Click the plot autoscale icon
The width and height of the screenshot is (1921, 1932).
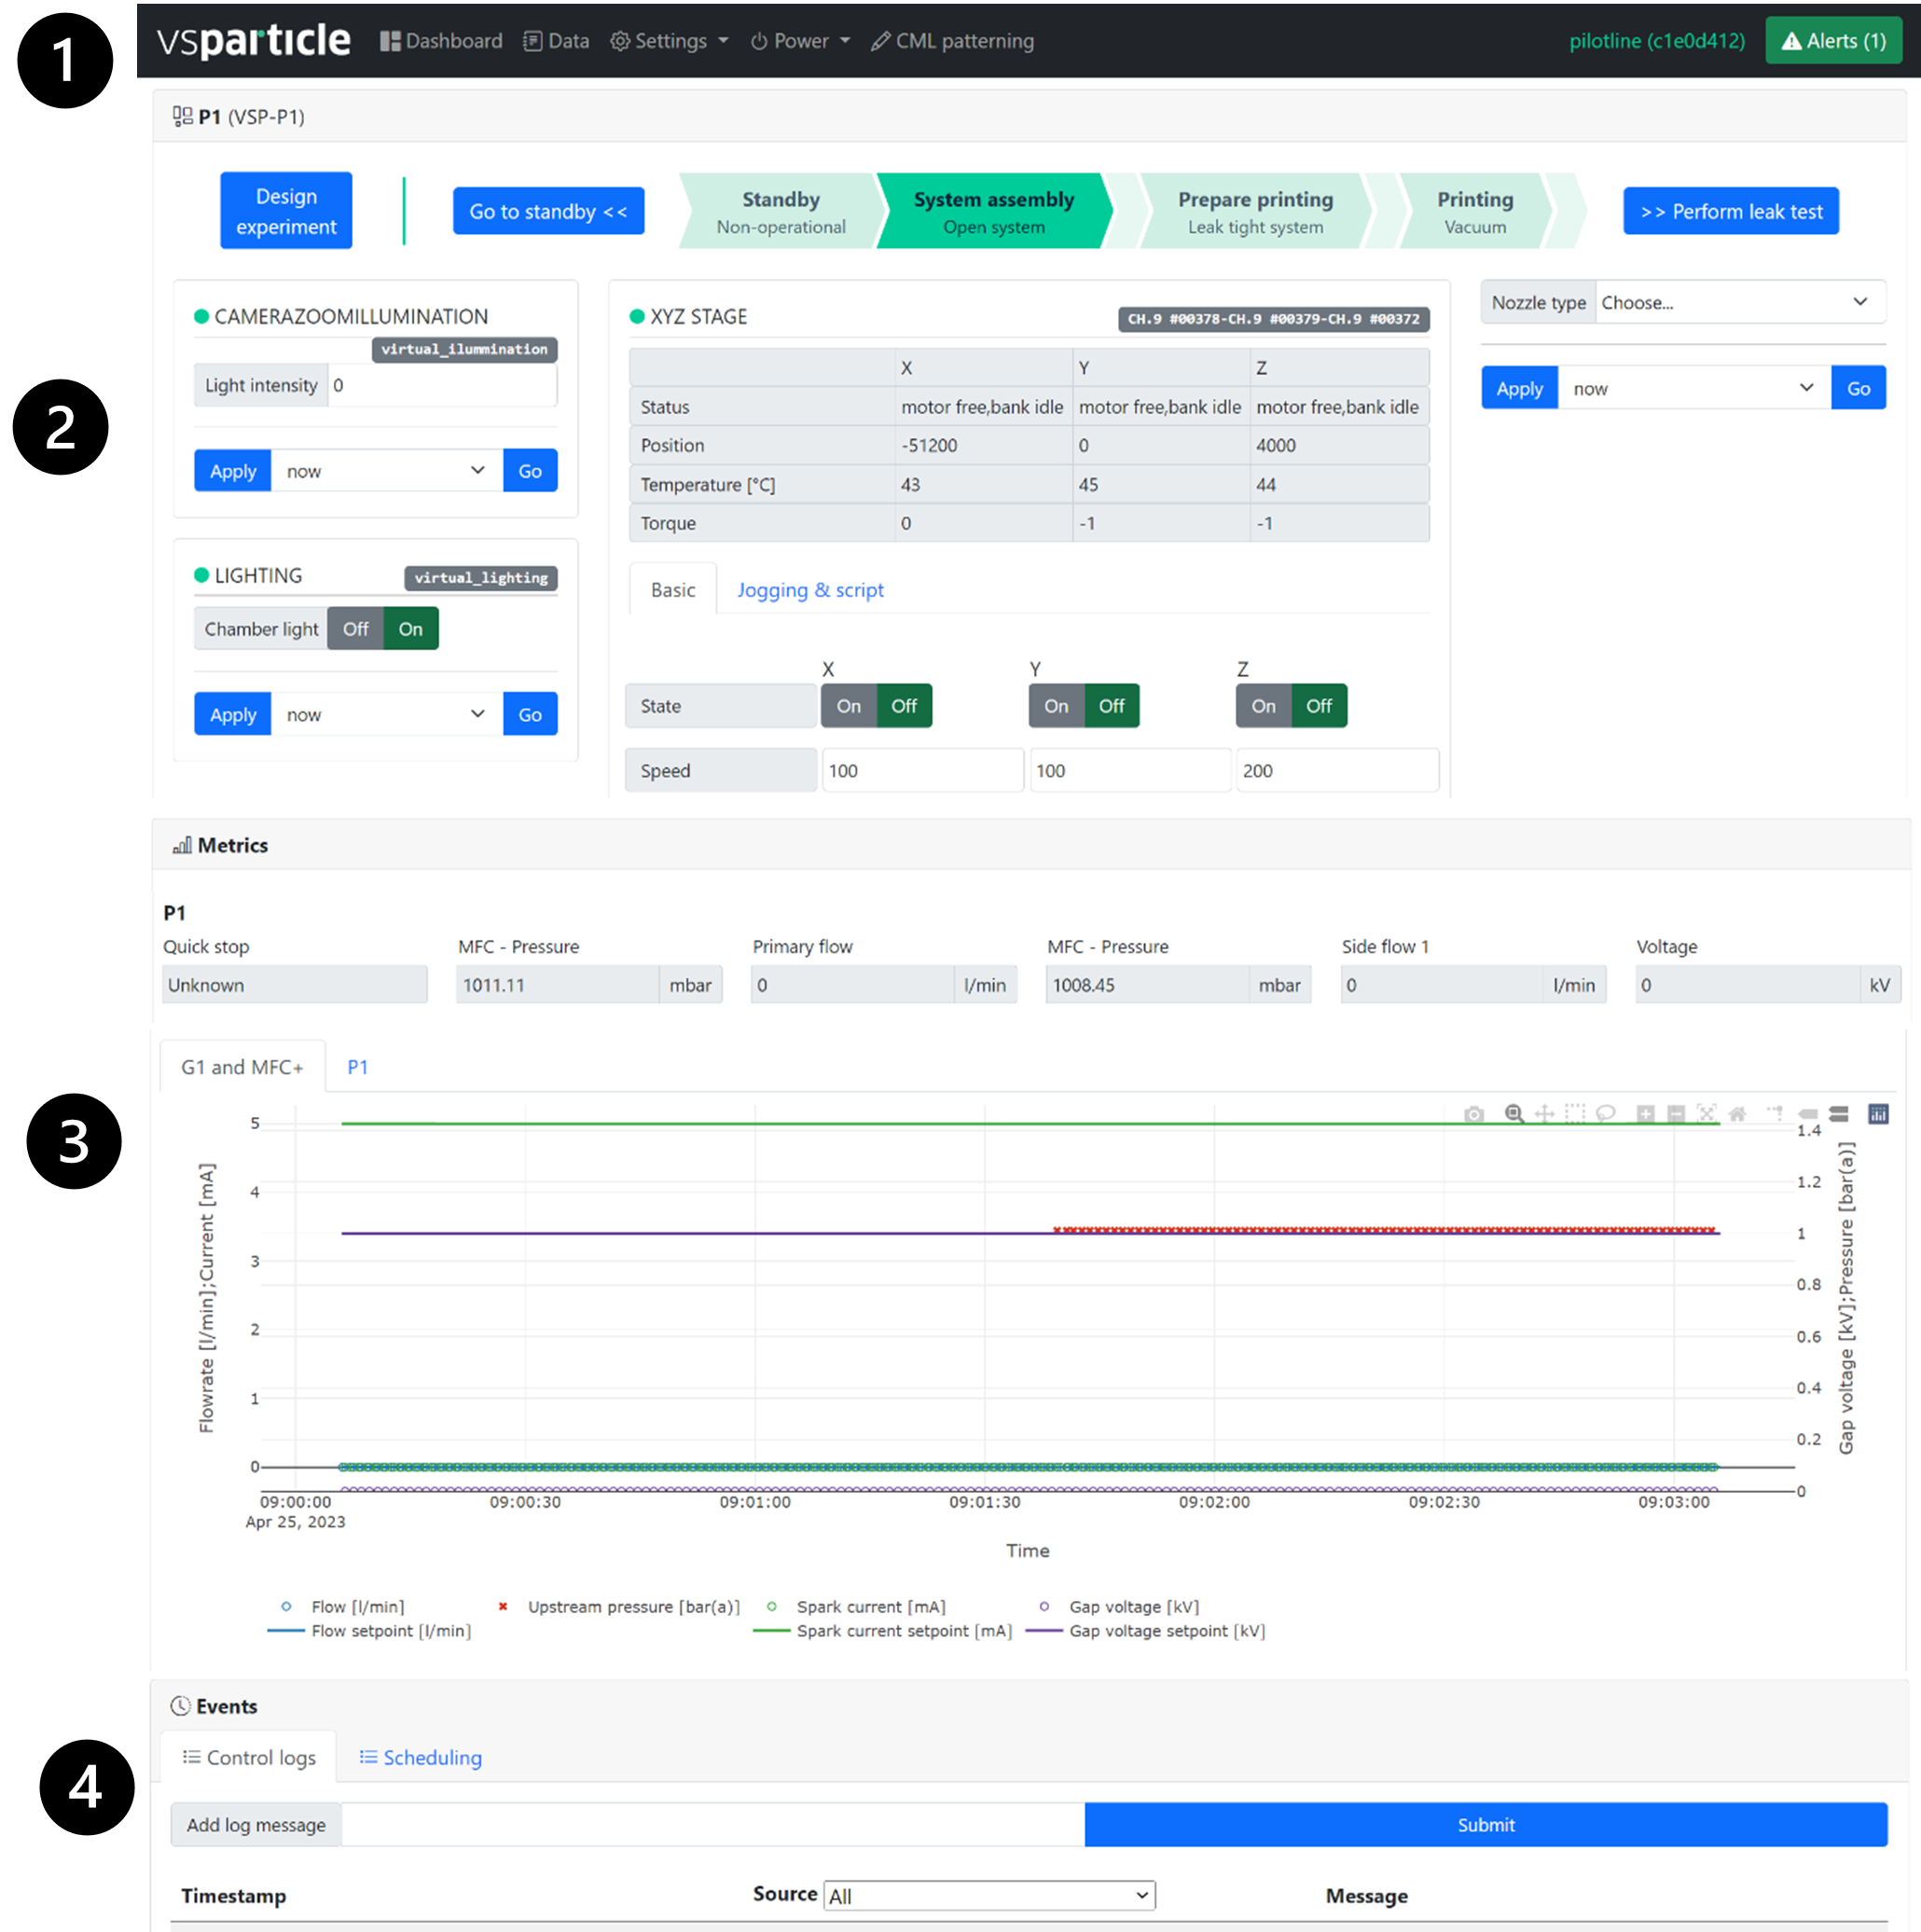[x=1706, y=1114]
